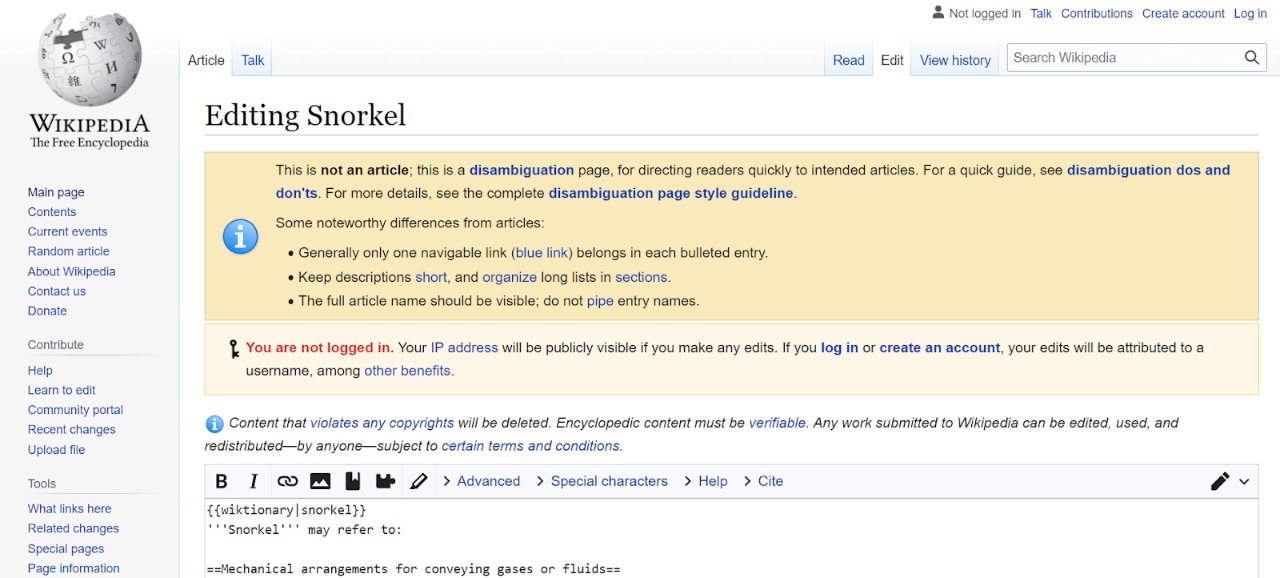Viewport: 1280px width, 578px height.
Task: Open the Related changes link
Action: pos(73,529)
